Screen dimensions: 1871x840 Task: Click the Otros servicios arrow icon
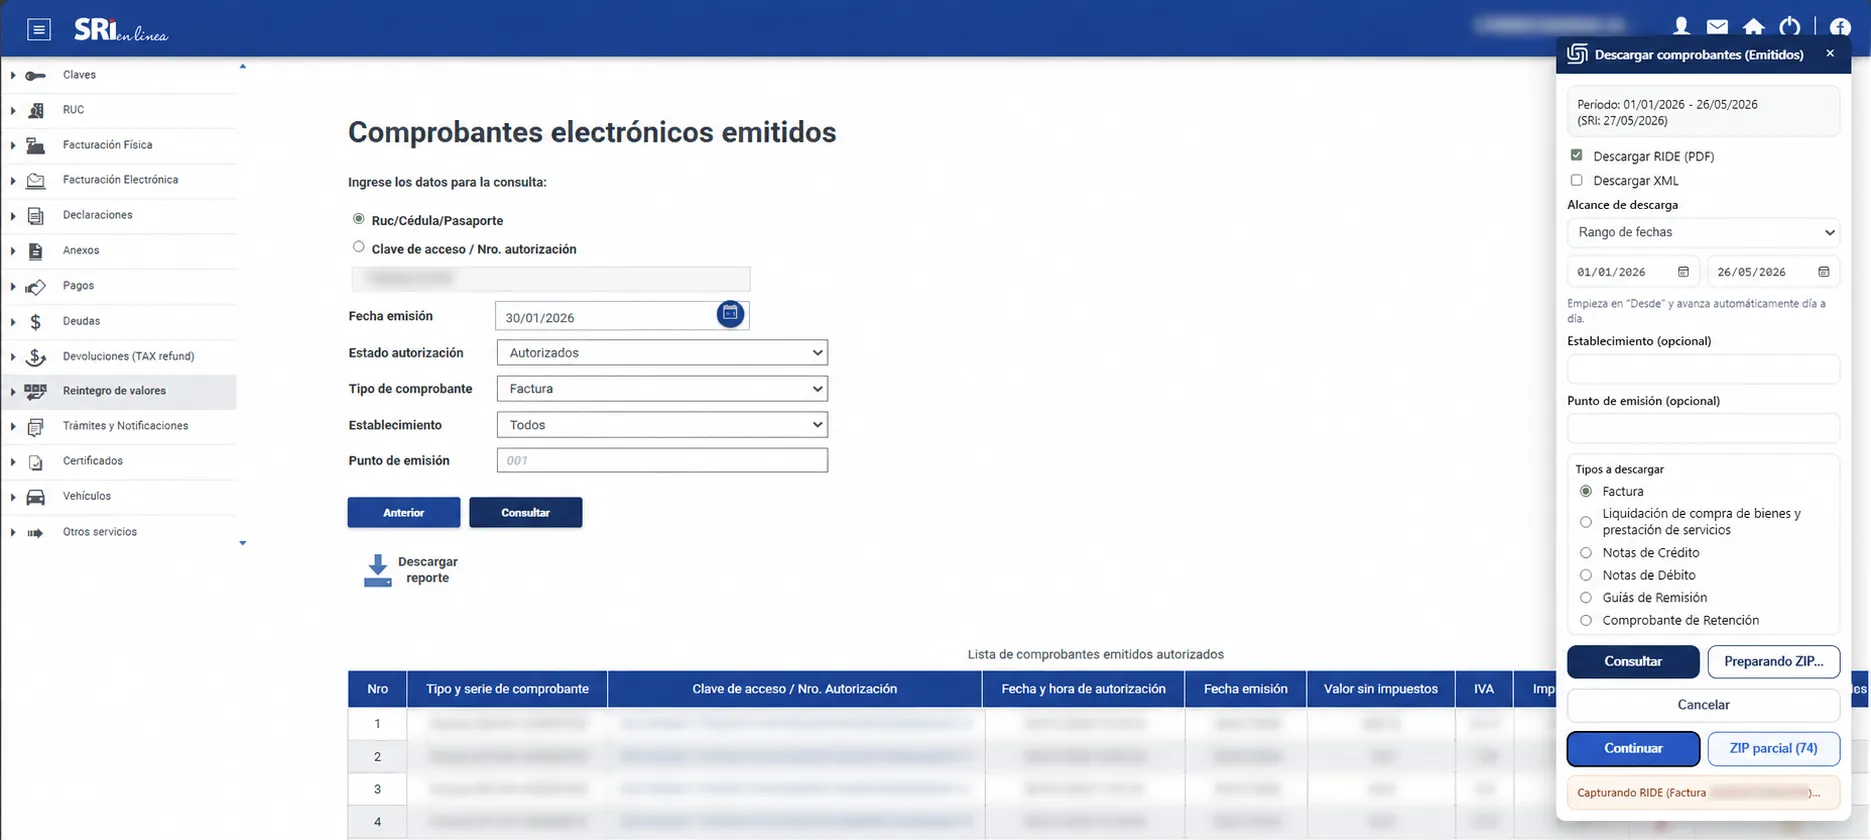35,533
